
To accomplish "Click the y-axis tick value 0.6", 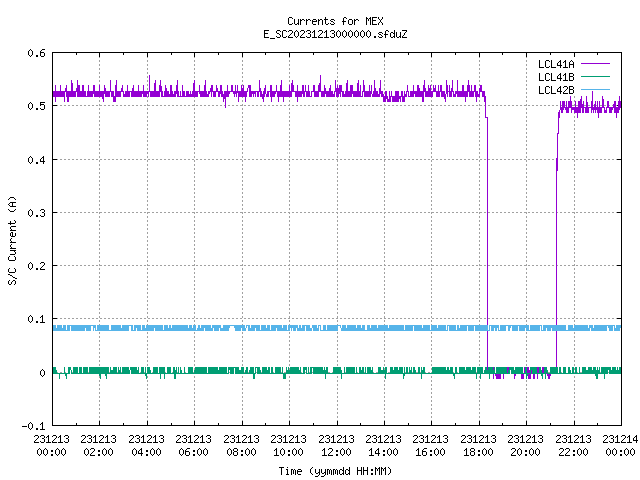I will [x=36, y=53].
